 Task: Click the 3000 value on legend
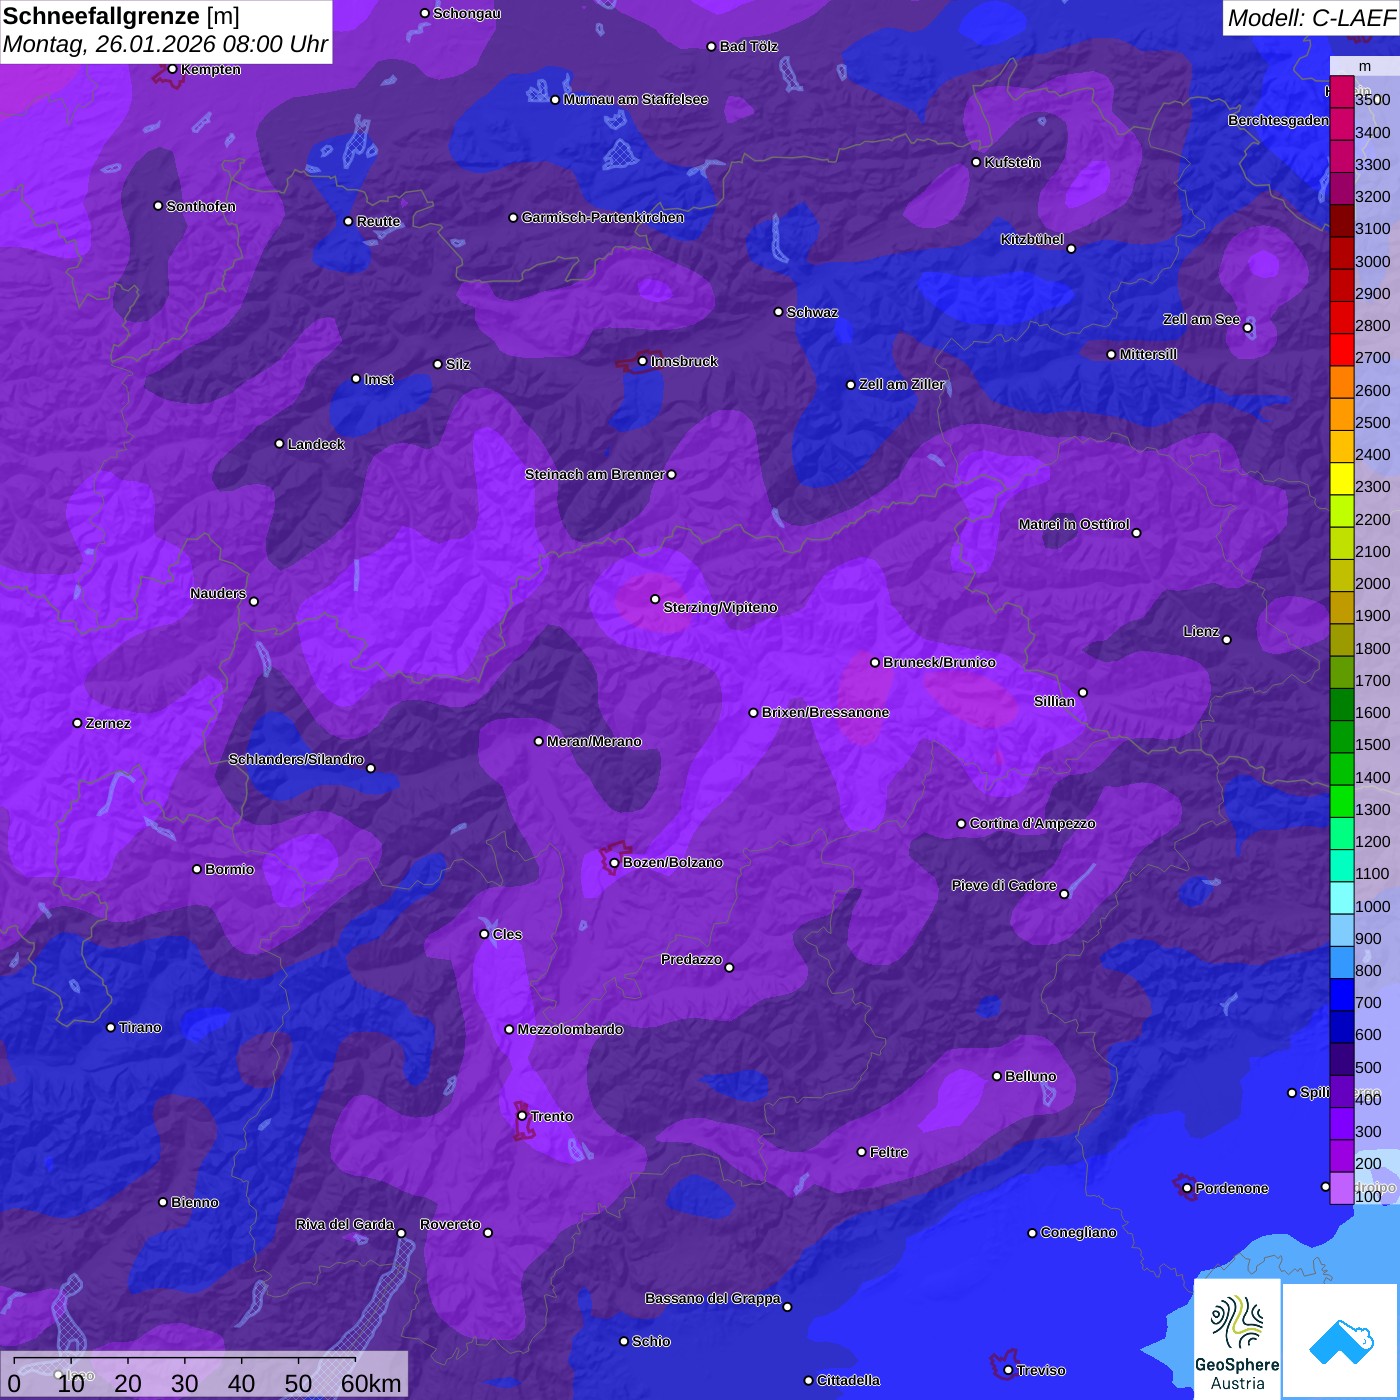[1372, 261]
